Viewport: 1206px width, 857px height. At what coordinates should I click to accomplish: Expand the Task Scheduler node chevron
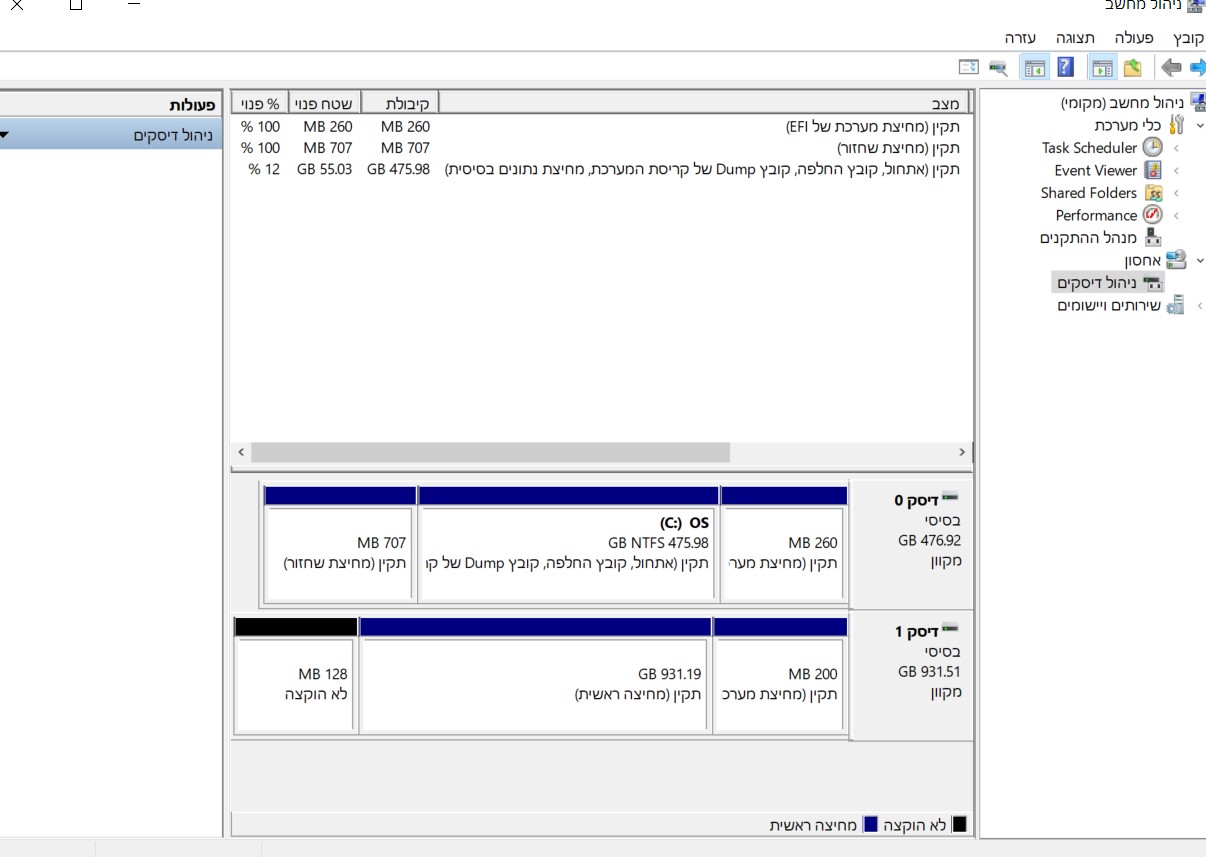(1176, 148)
